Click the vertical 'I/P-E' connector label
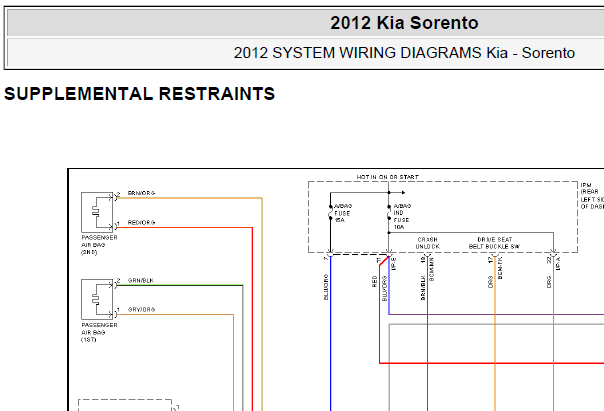The width and height of the screenshot is (604, 411). 394,264
